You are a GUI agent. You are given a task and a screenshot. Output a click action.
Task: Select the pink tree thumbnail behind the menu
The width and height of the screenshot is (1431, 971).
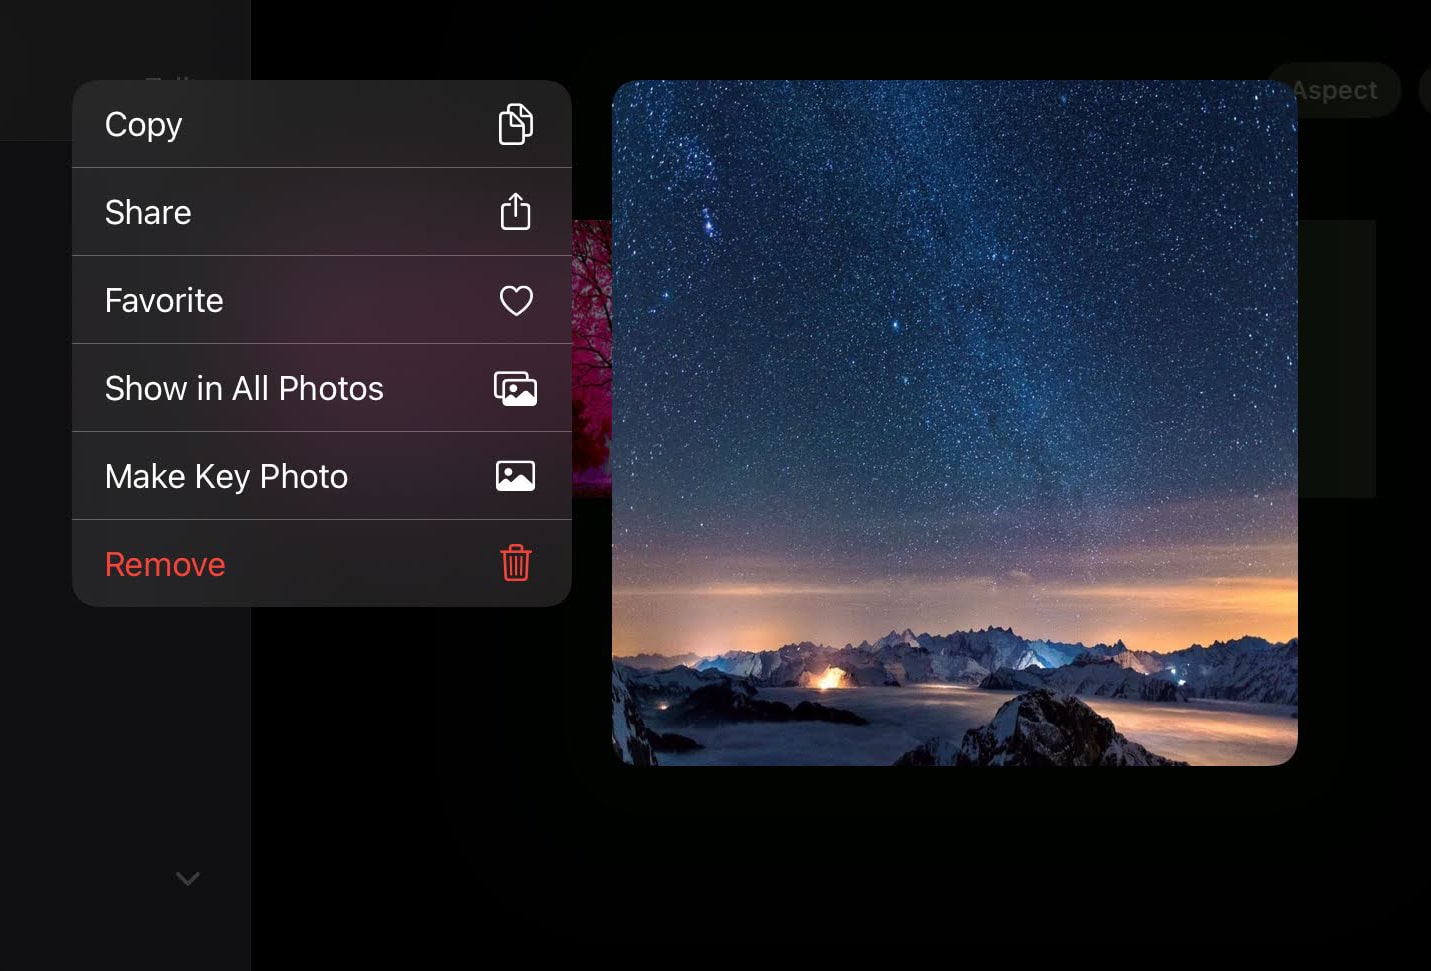pos(591,358)
